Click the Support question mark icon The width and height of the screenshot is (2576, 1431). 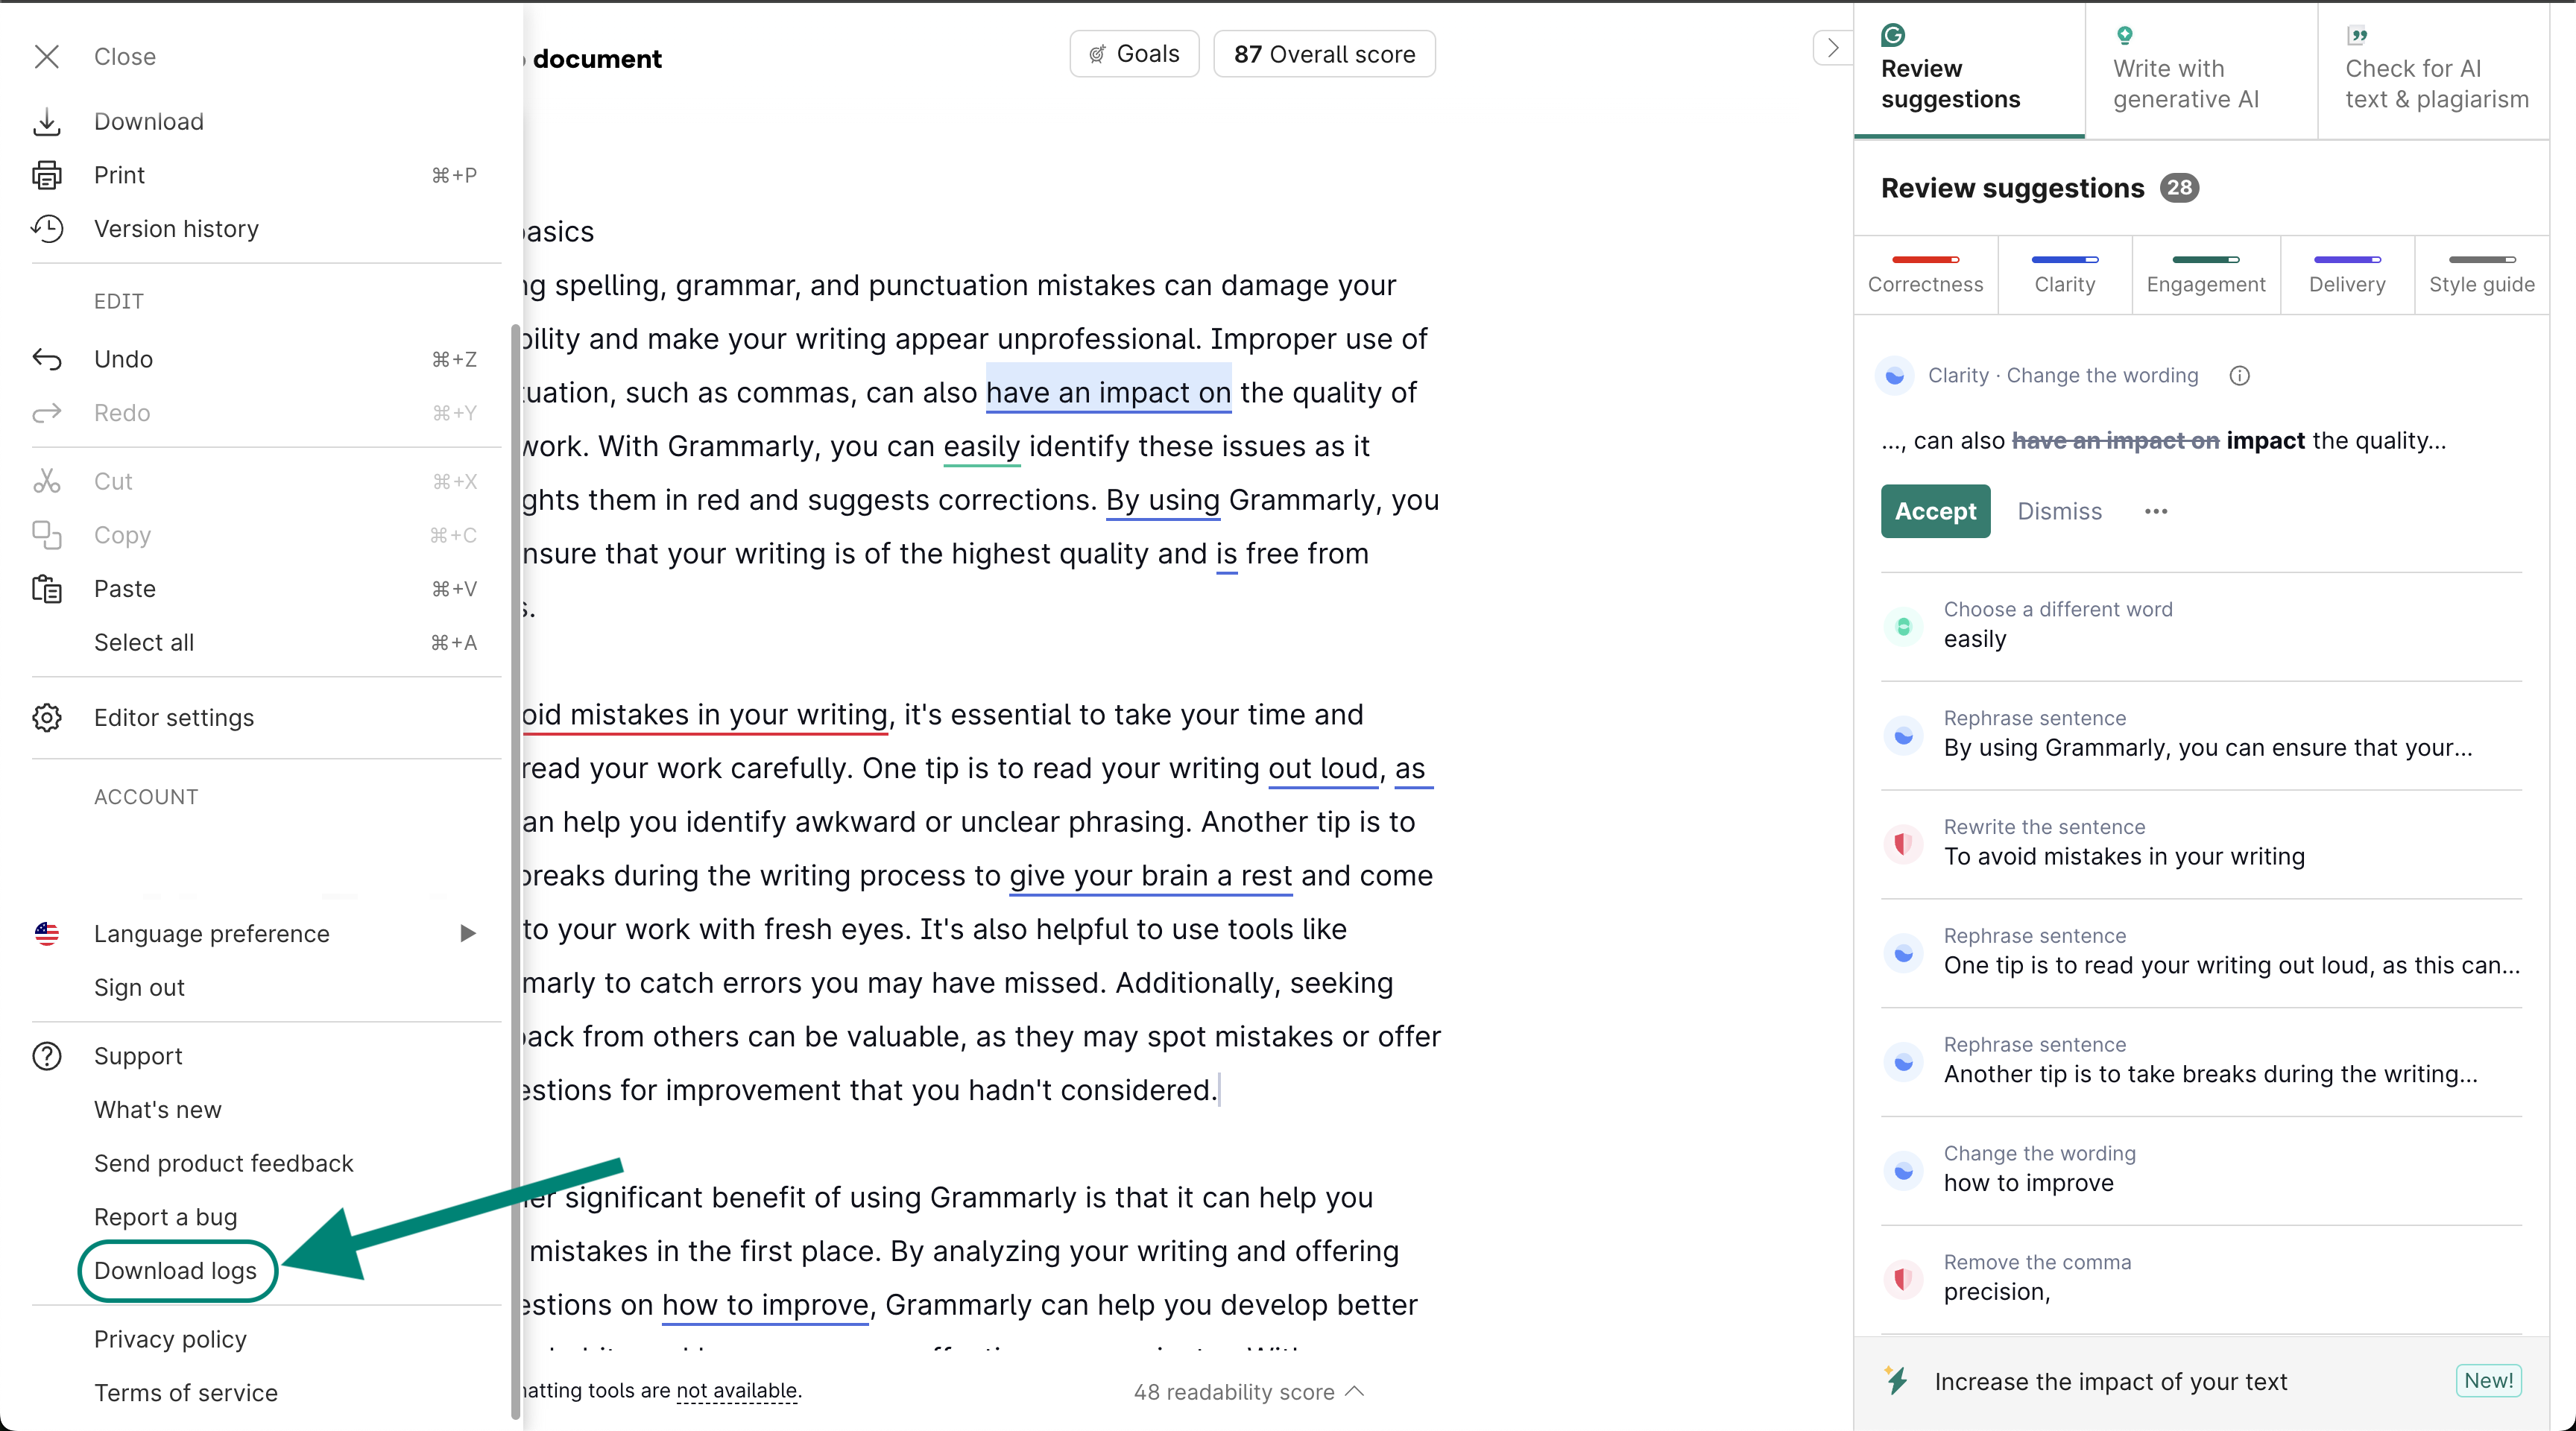[x=46, y=1056]
